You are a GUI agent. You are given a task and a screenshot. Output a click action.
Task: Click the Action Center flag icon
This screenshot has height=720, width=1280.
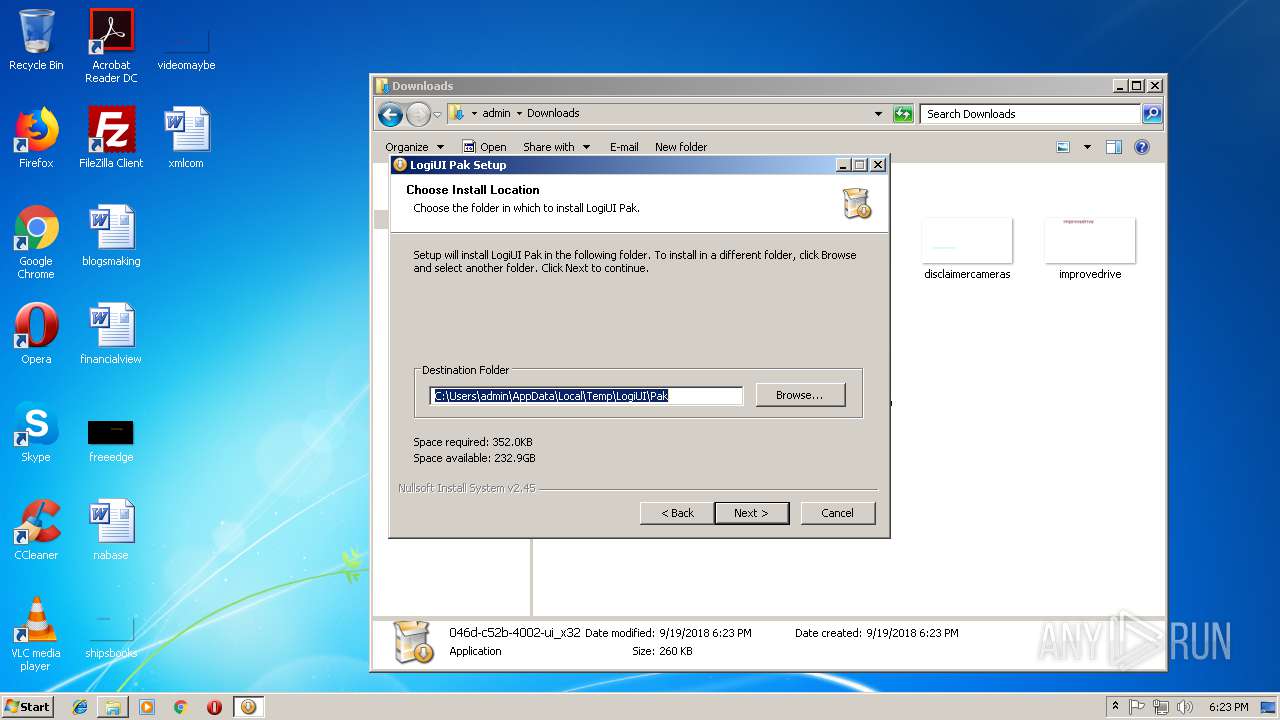point(1137,707)
